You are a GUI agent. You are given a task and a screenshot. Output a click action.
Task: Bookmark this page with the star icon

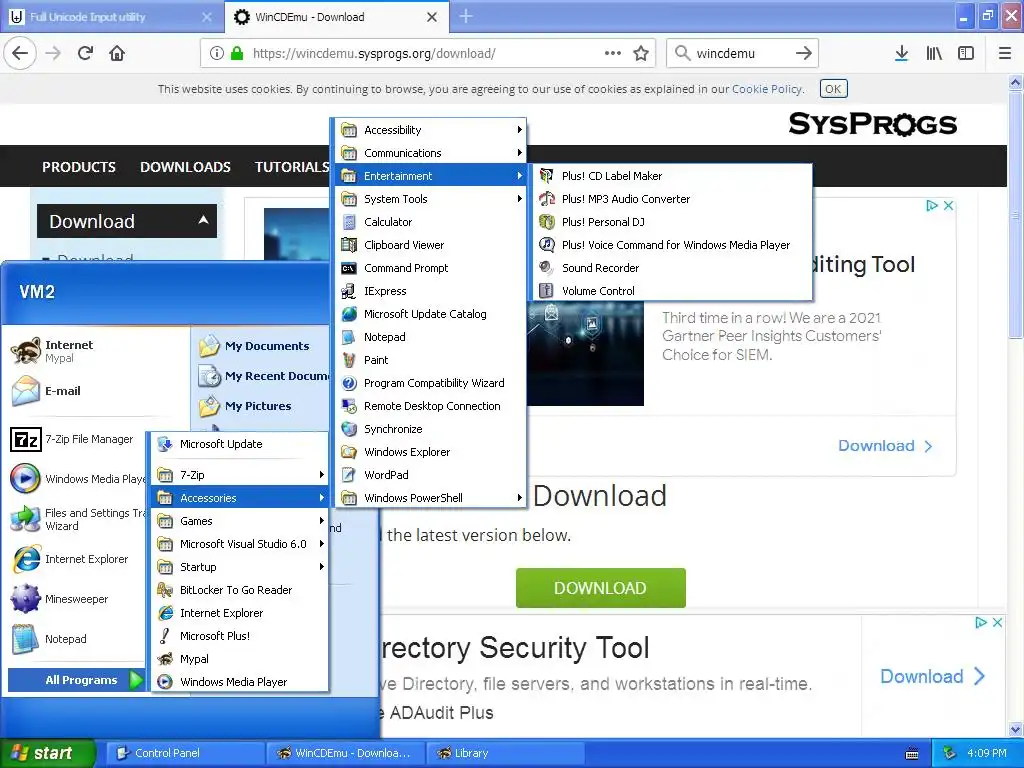pyautogui.click(x=641, y=53)
